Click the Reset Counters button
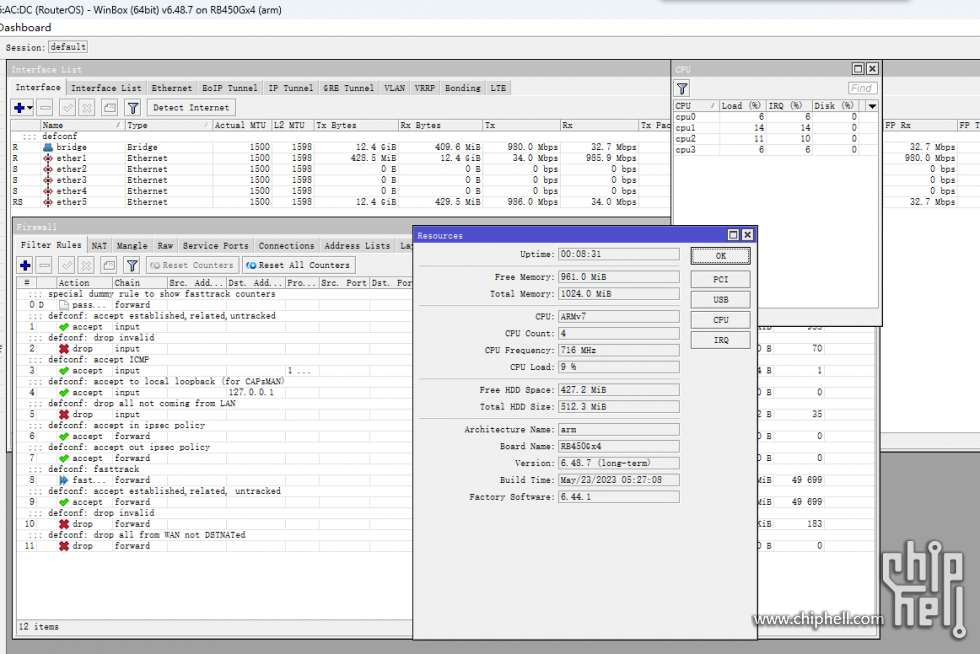The width and height of the screenshot is (980, 654). point(192,265)
